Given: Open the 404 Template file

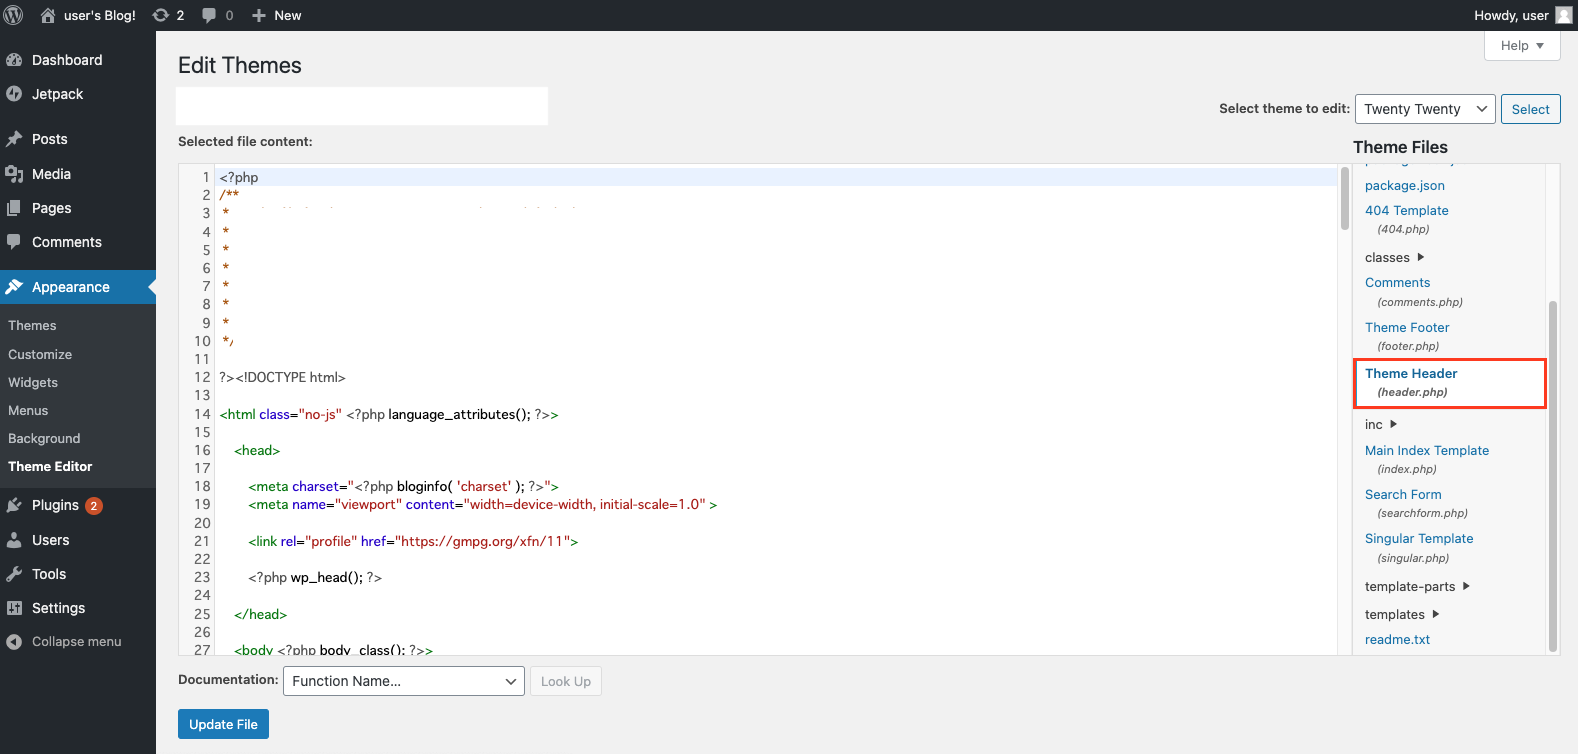Looking at the screenshot, I should 1406,211.
